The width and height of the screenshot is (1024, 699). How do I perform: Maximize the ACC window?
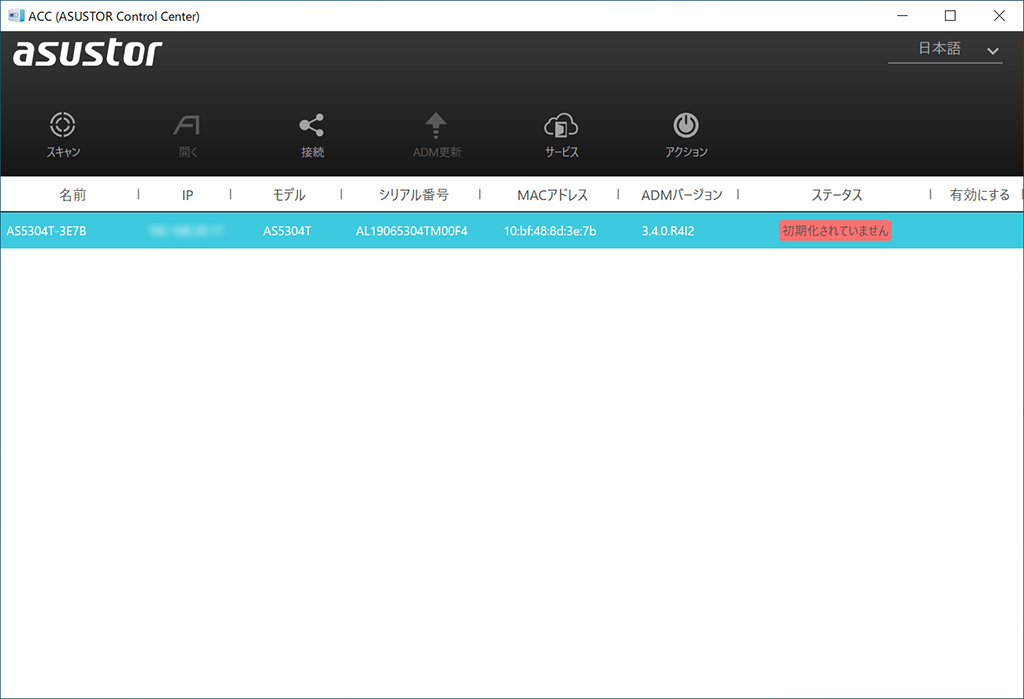pyautogui.click(x=950, y=16)
